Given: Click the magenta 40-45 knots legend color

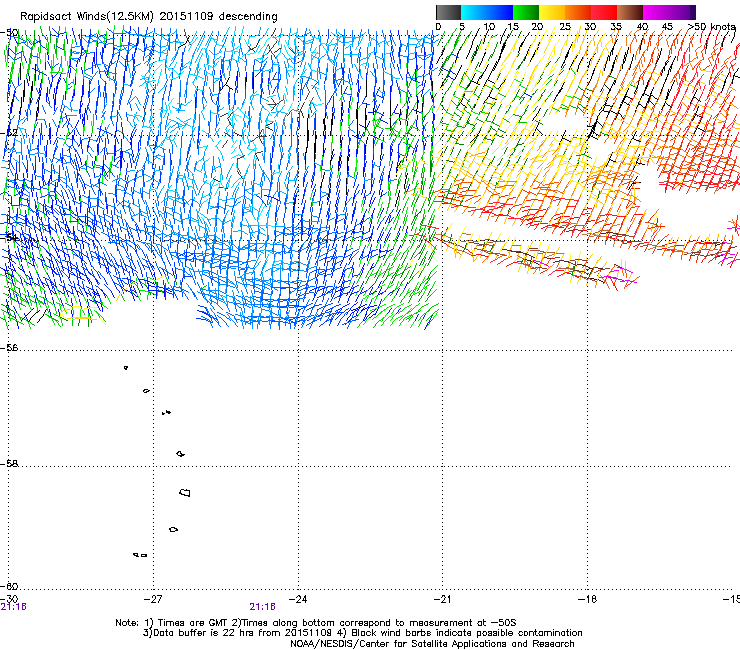Looking at the screenshot, I should 656,12.
